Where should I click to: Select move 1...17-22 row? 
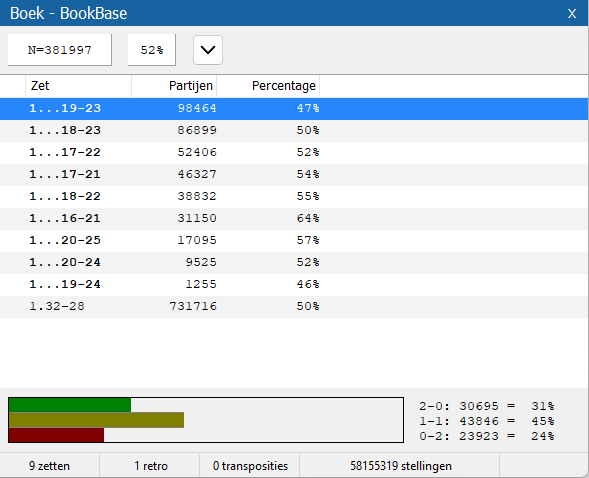point(294,152)
